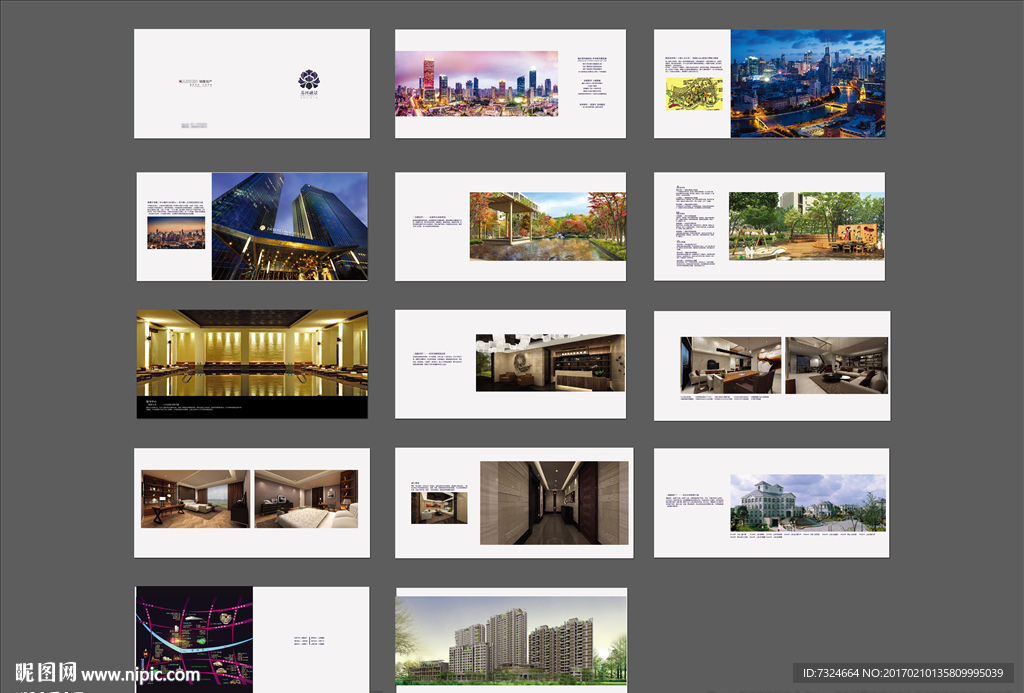
Task: Click the small interior thumbnail beside the corridor image
Action: click(x=439, y=508)
